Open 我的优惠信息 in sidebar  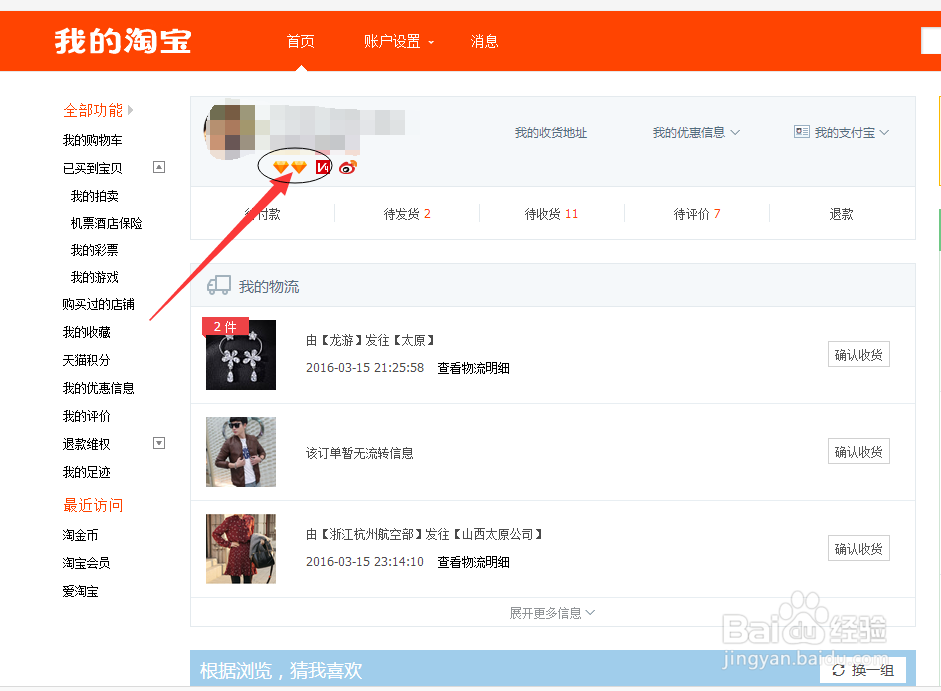tap(98, 388)
